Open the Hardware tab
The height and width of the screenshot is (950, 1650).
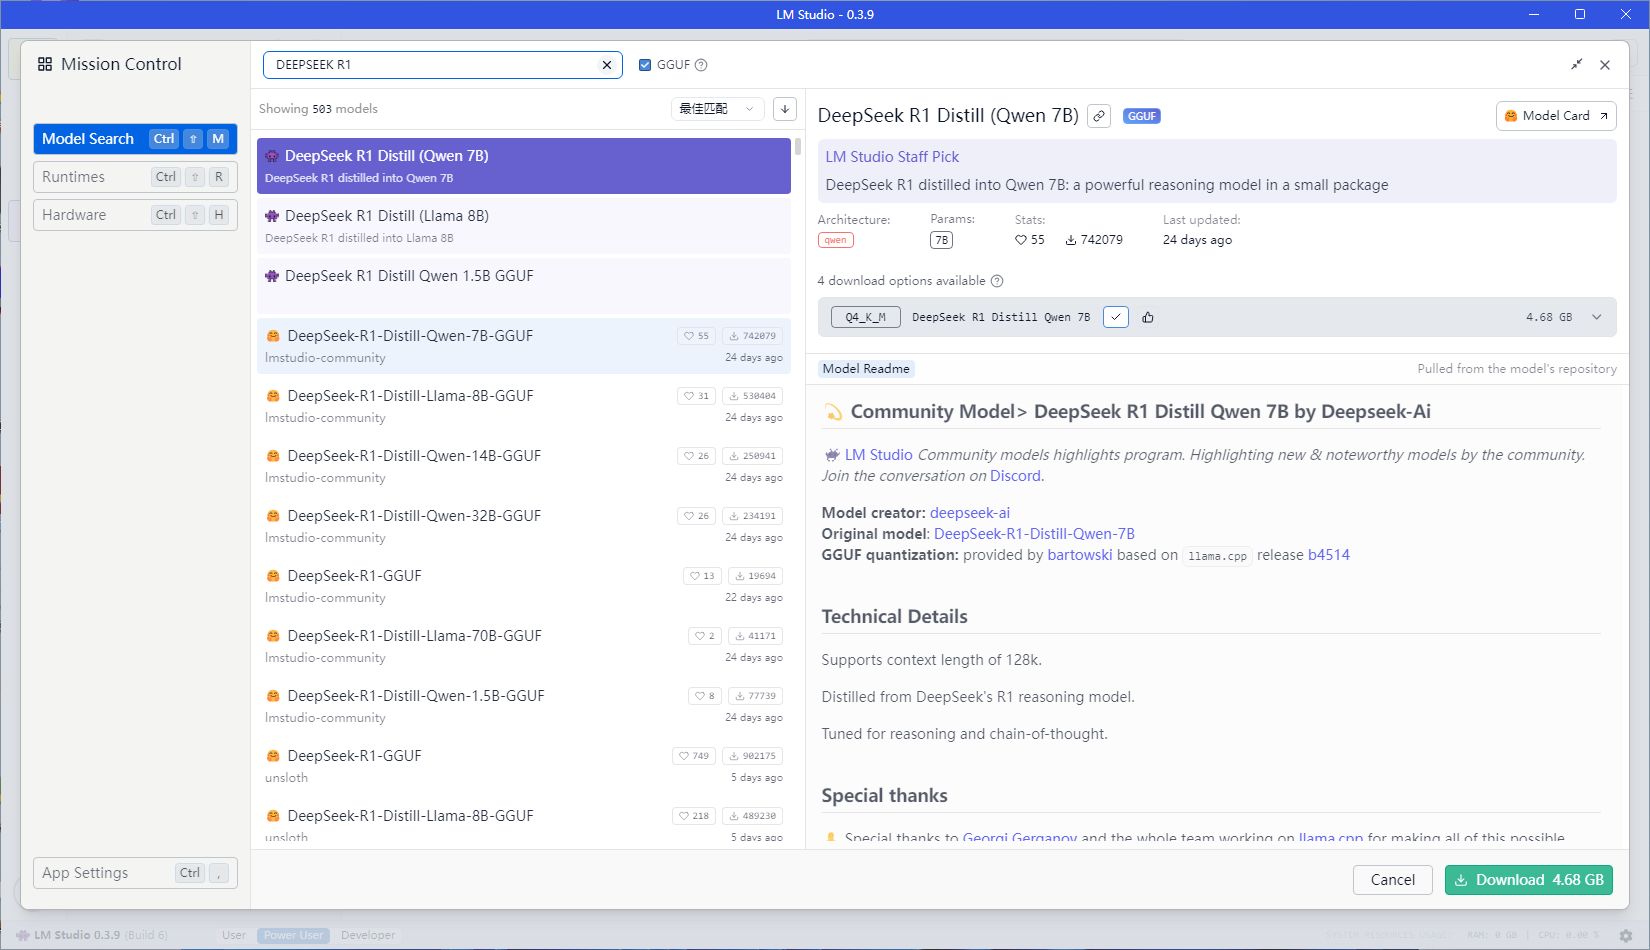pyautogui.click(x=135, y=215)
